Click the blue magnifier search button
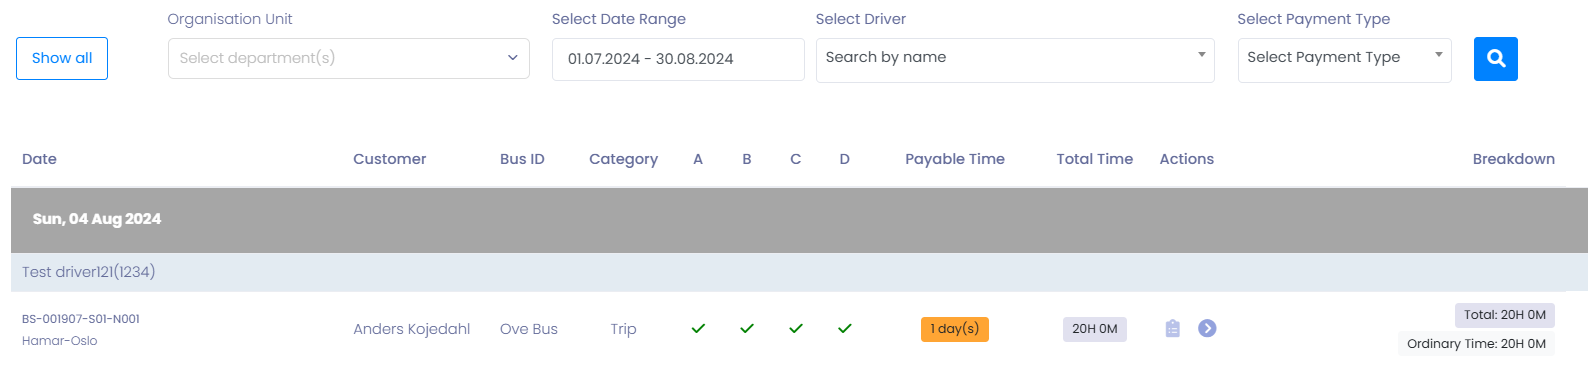1591x385 pixels. [1495, 59]
